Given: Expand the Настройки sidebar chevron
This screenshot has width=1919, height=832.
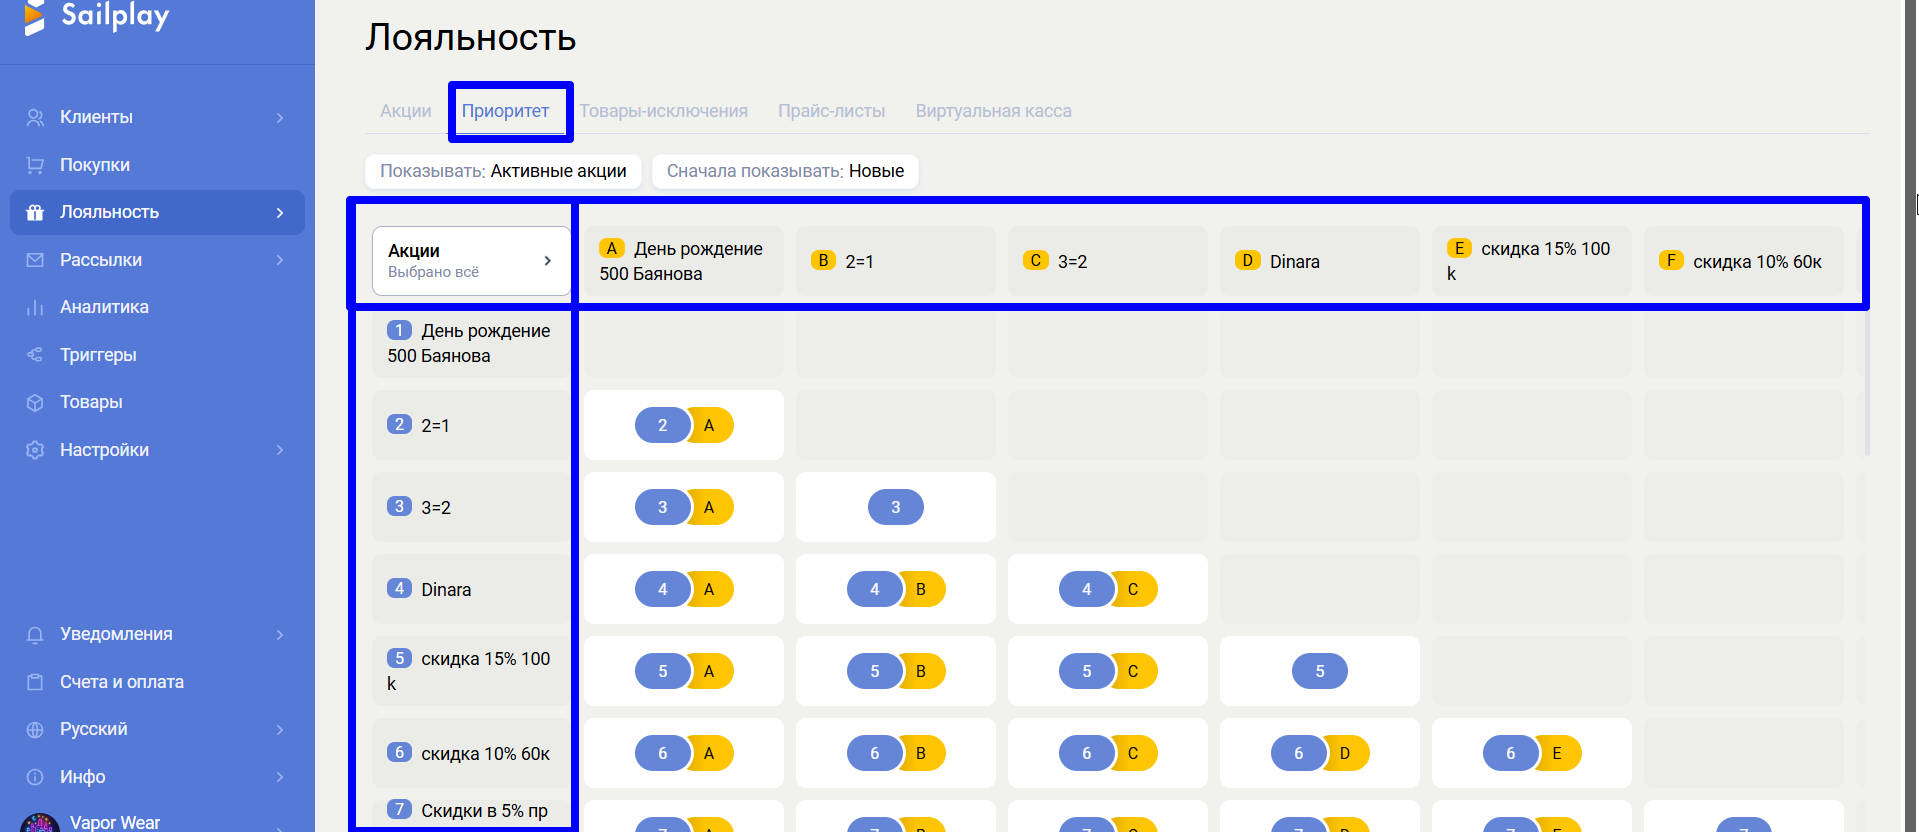Looking at the screenshot, I should (280, 450).
